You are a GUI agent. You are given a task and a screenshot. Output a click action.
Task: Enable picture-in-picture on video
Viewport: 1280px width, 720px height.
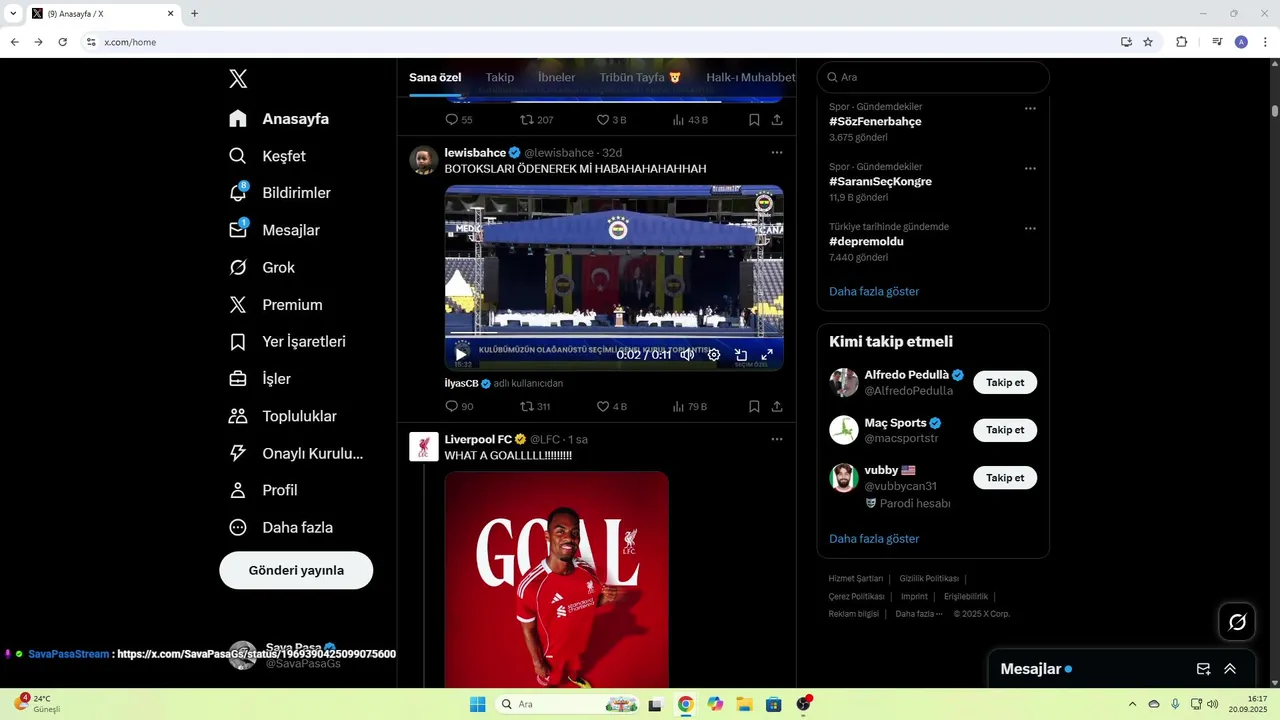click(741, 354)
